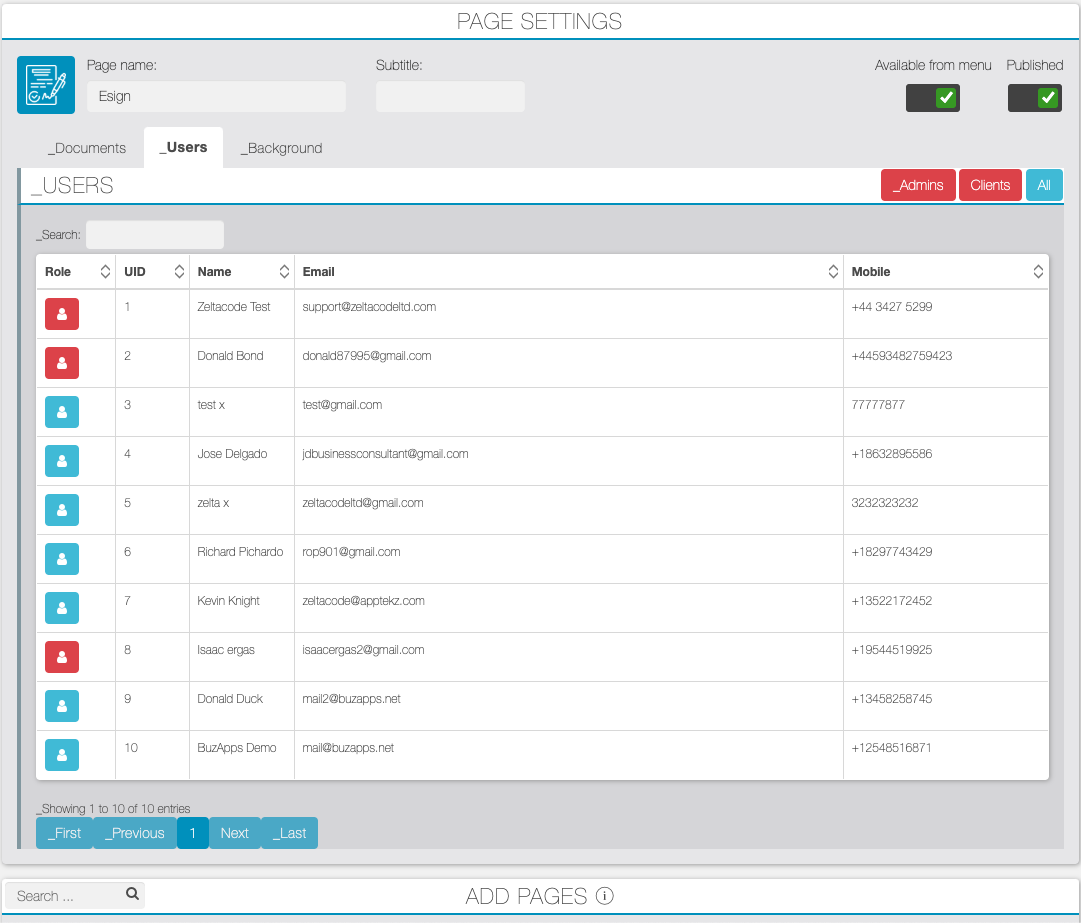This screenshot has width=1081, height=923.
Task: Click the role icon for Zeltacode Test
Action: point(62,314)
